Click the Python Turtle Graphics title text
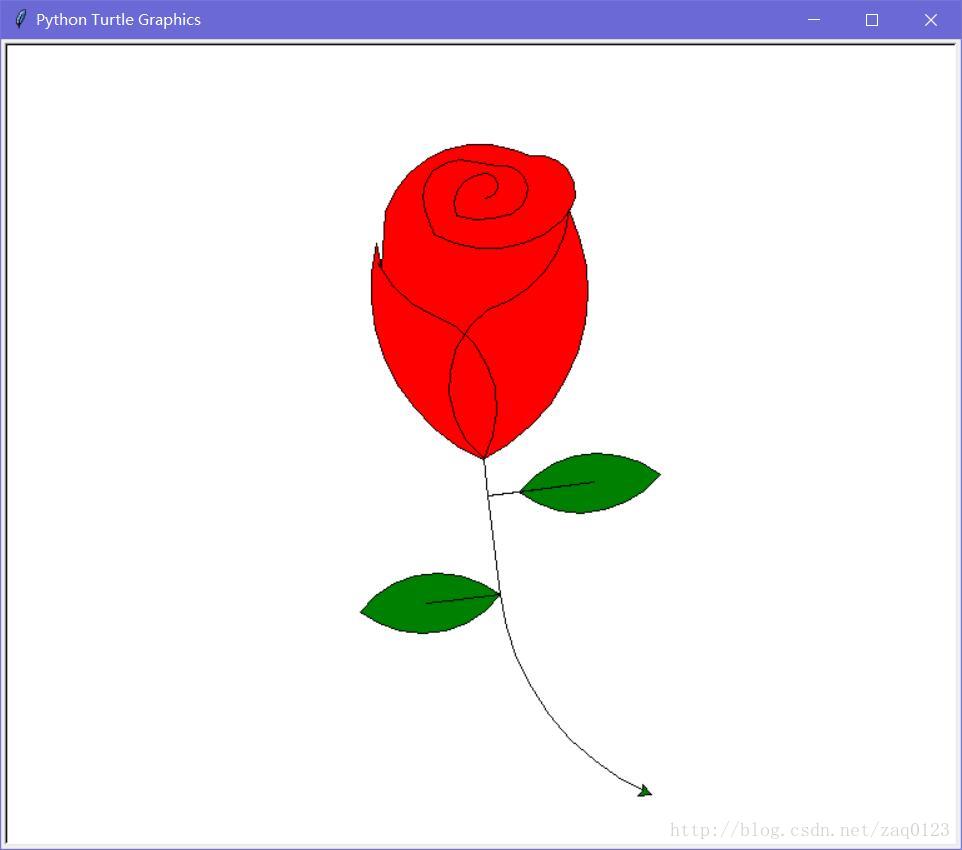This screenshot has height=850, width=962. (118, 20)
